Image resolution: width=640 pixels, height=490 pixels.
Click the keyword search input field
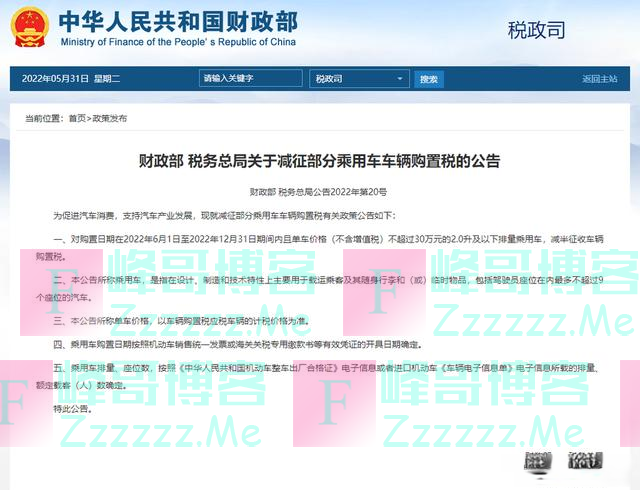pyautogui.click(x=251, y=79)
